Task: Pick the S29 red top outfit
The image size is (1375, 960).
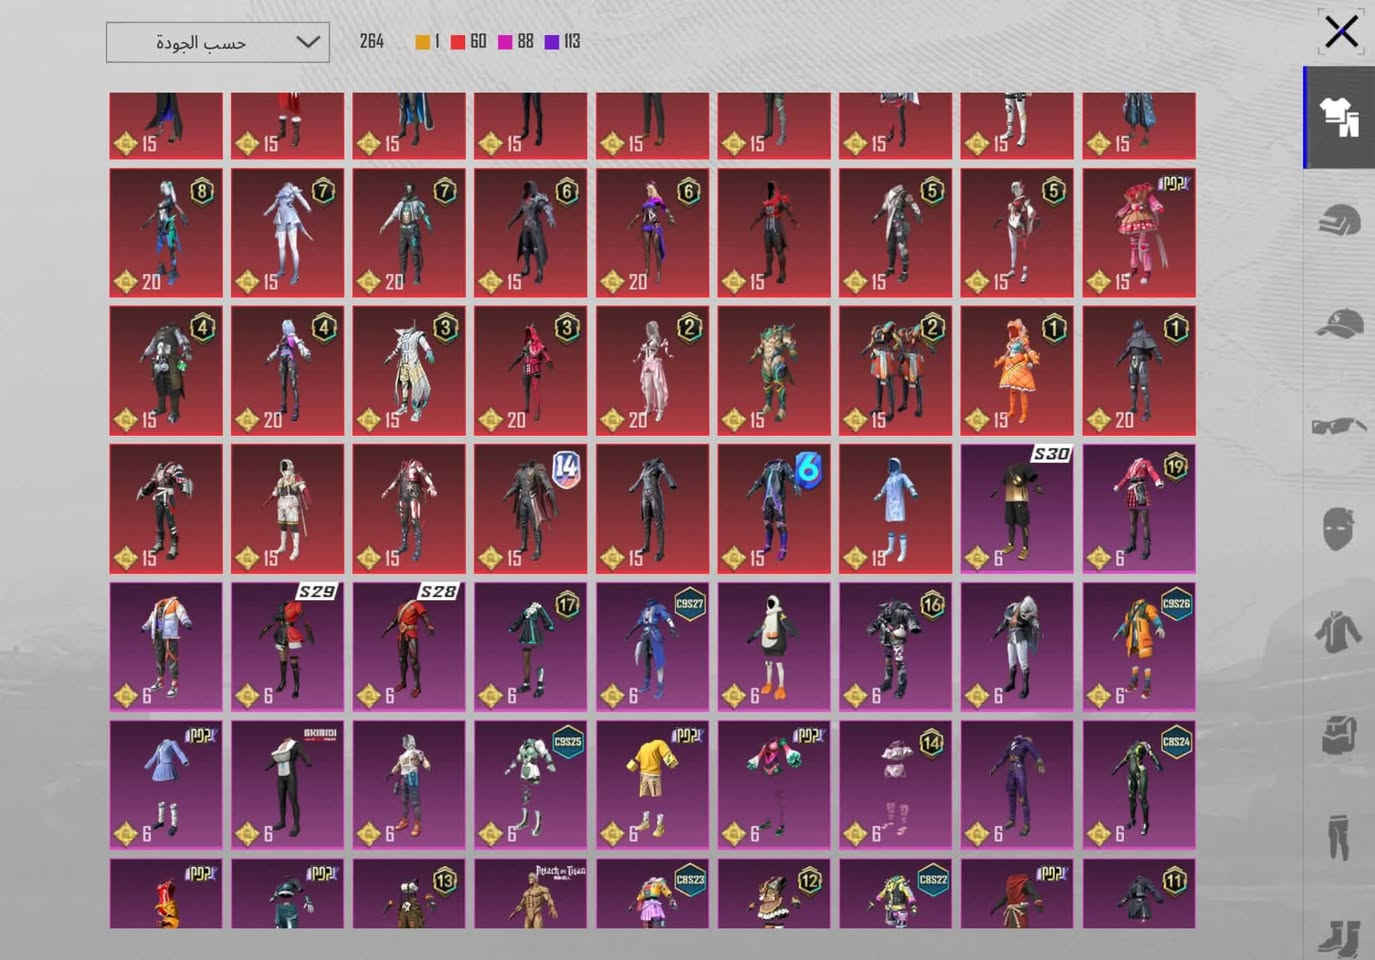Action: point(287,647)
